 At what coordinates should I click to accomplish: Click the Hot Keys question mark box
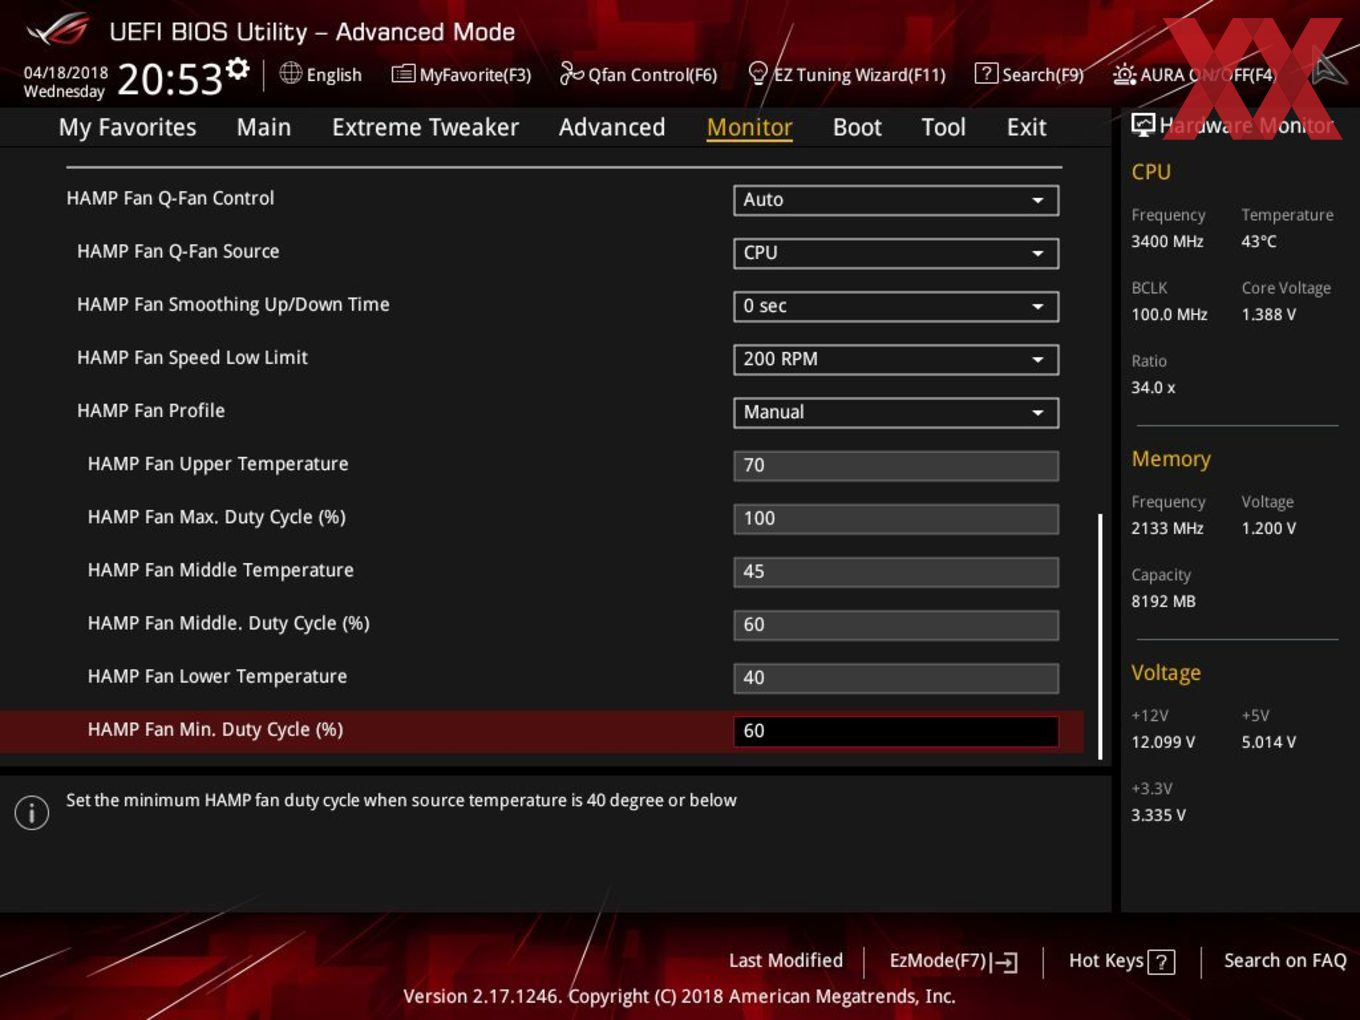tap(1161, 962)
